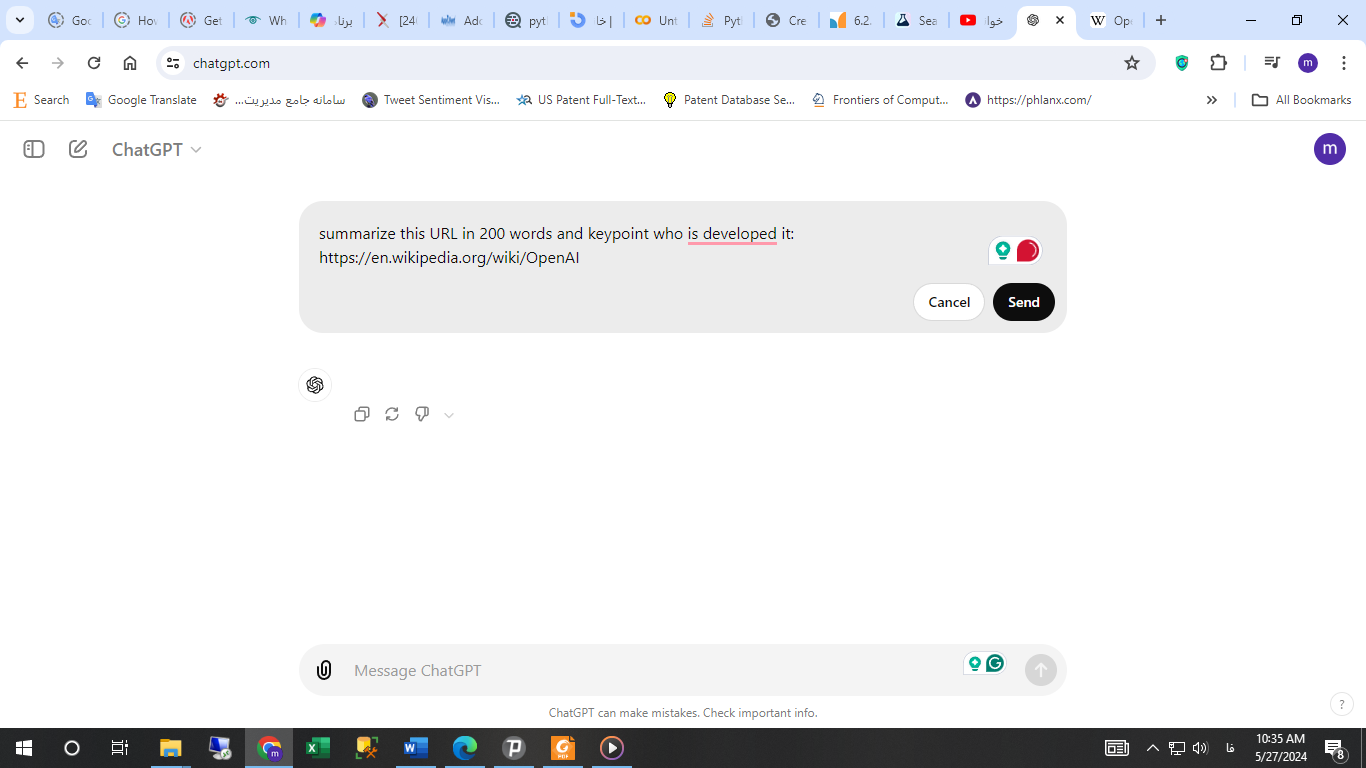Viewport: 1366px width, 768px height.
Task: Show more bookmarks with double chevron
Action: pyautogui.click(x=1212, y=100)
